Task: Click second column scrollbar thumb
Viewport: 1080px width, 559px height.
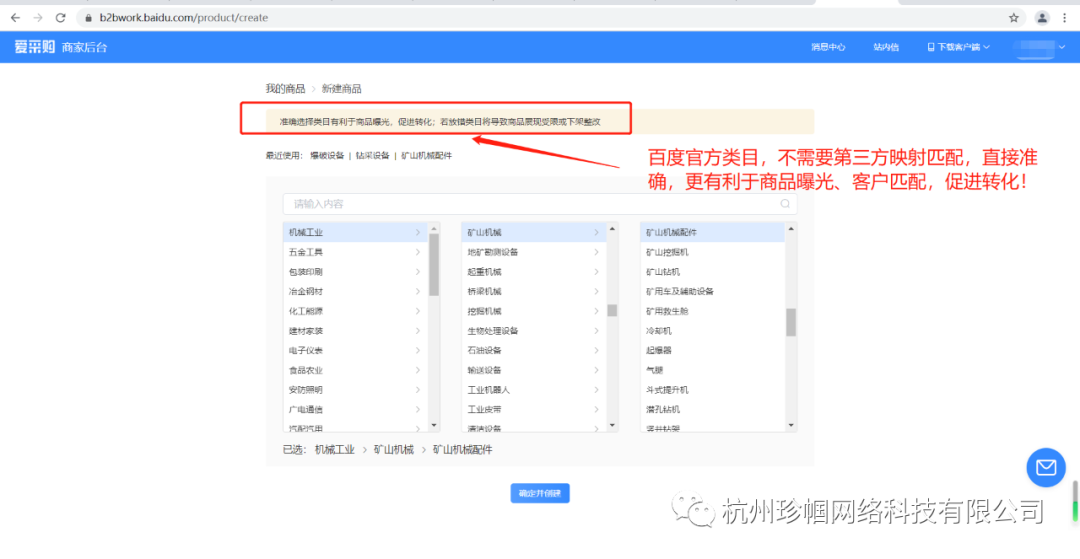Action: (612, 310)
